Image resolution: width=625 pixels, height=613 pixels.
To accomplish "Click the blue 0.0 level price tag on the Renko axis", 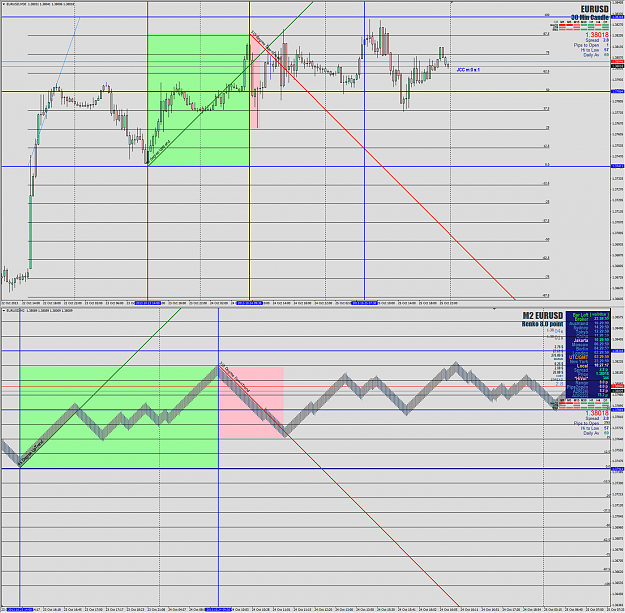I will [617, 468].
